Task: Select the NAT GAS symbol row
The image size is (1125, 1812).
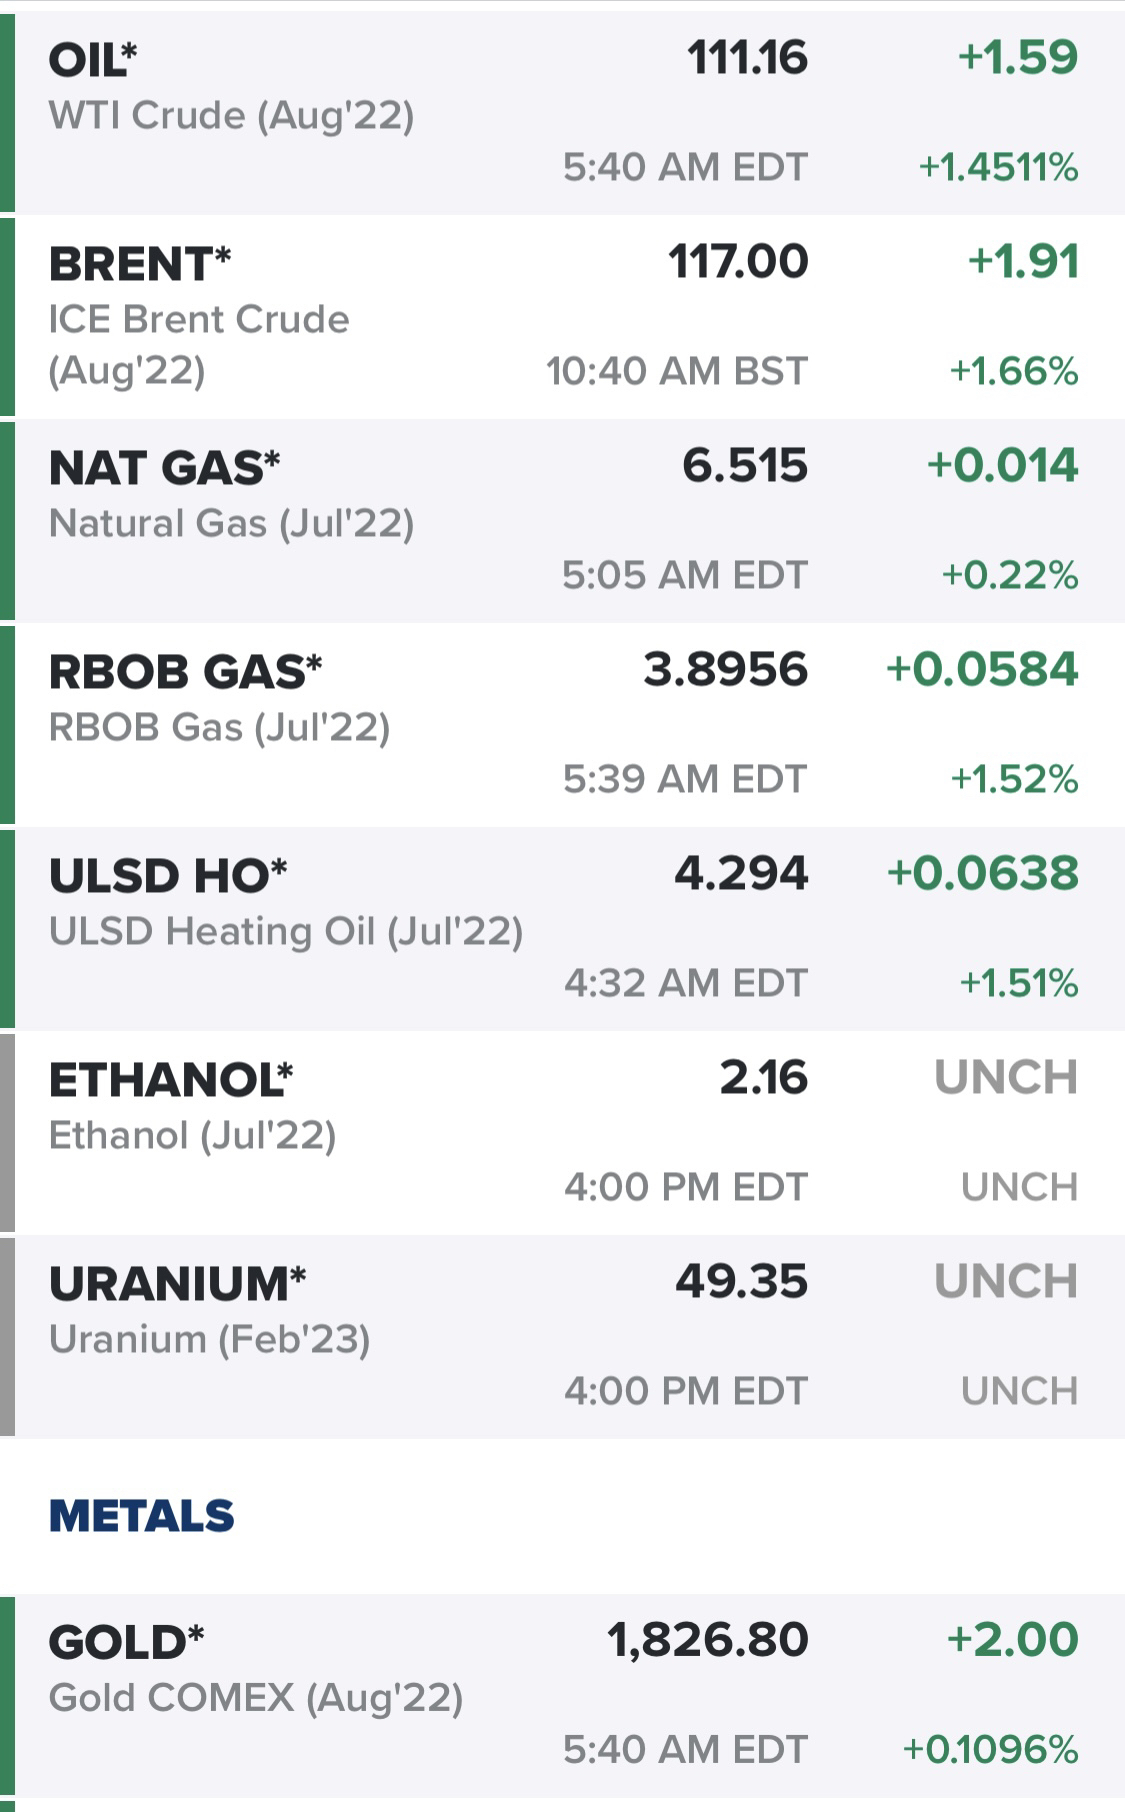Action: click(562, 521)
